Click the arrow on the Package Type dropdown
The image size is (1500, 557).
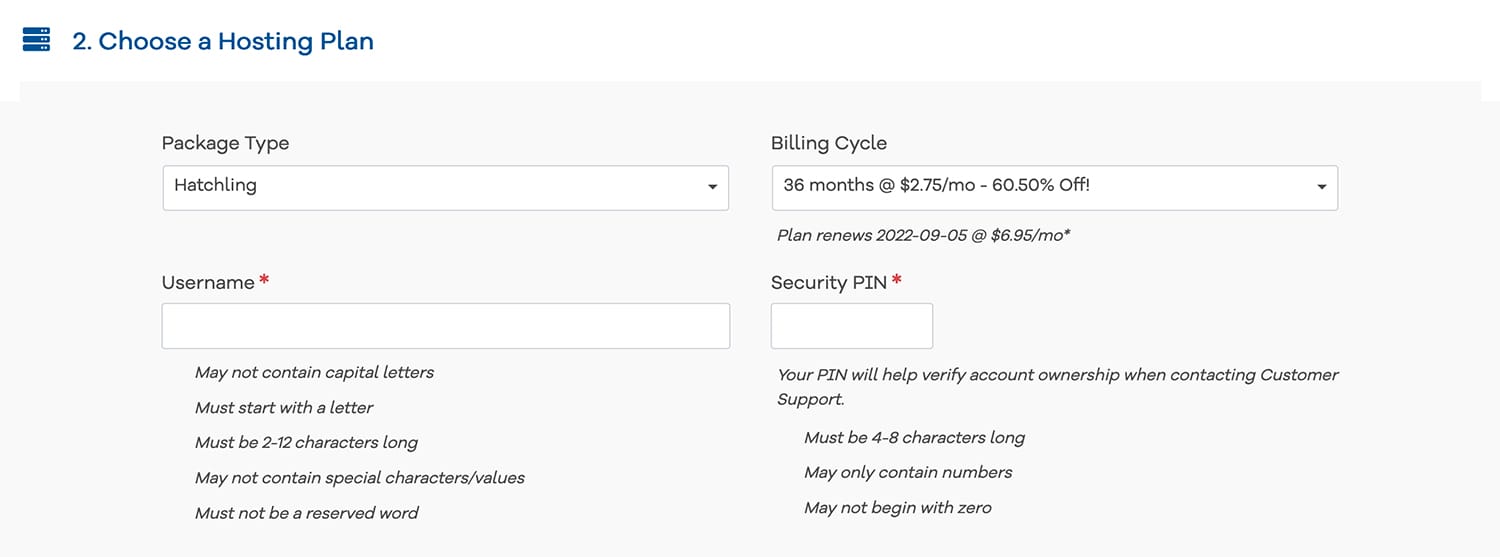tap(712, 187)
